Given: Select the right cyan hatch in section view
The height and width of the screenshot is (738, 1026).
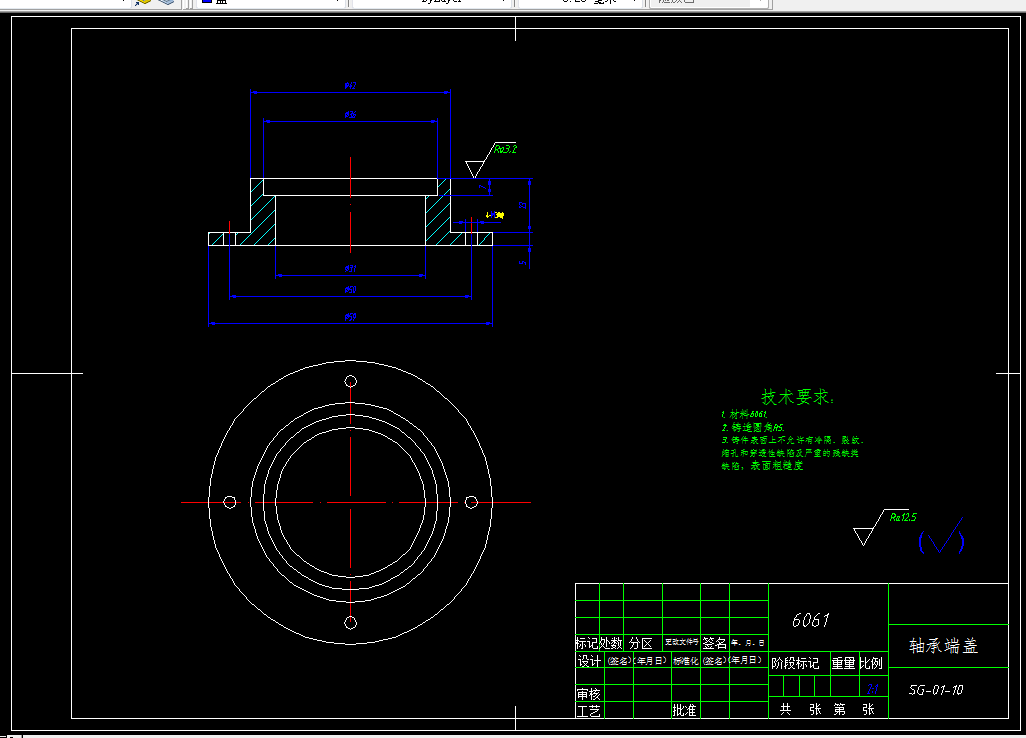Looking at the screenshot, I should pos(442,219).
